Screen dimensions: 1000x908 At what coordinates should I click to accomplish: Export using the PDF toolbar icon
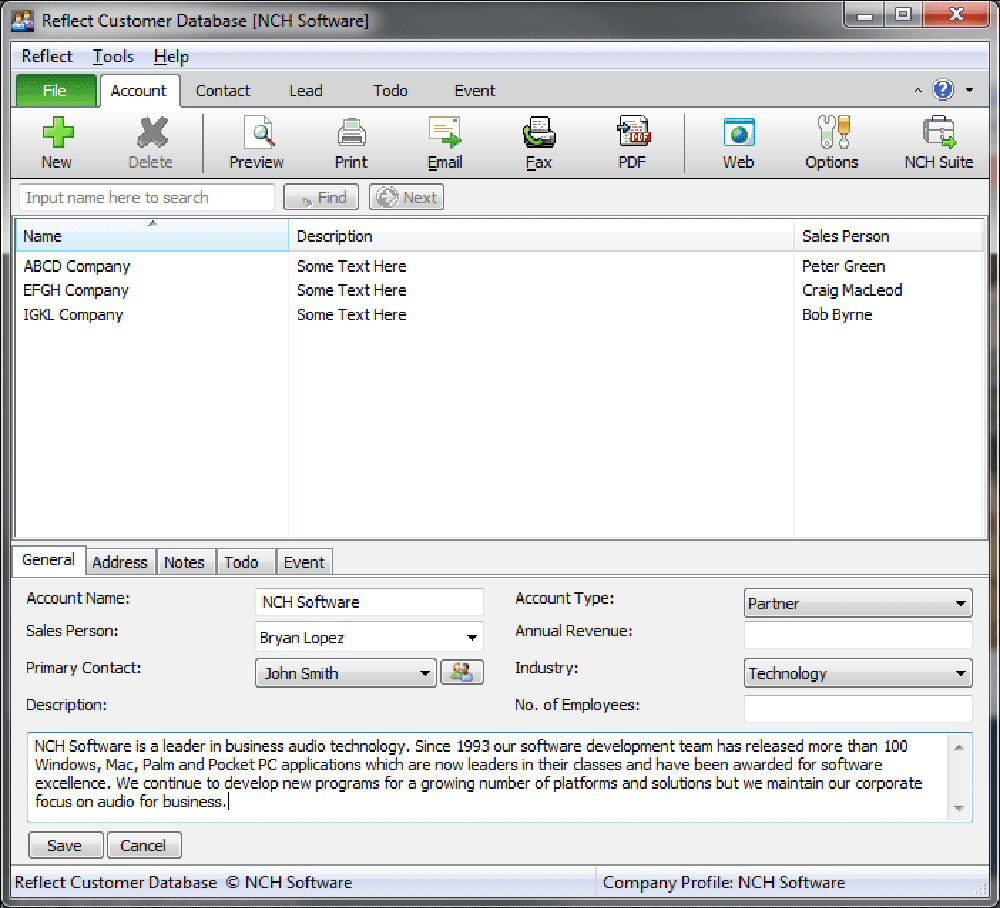[633, 143]
